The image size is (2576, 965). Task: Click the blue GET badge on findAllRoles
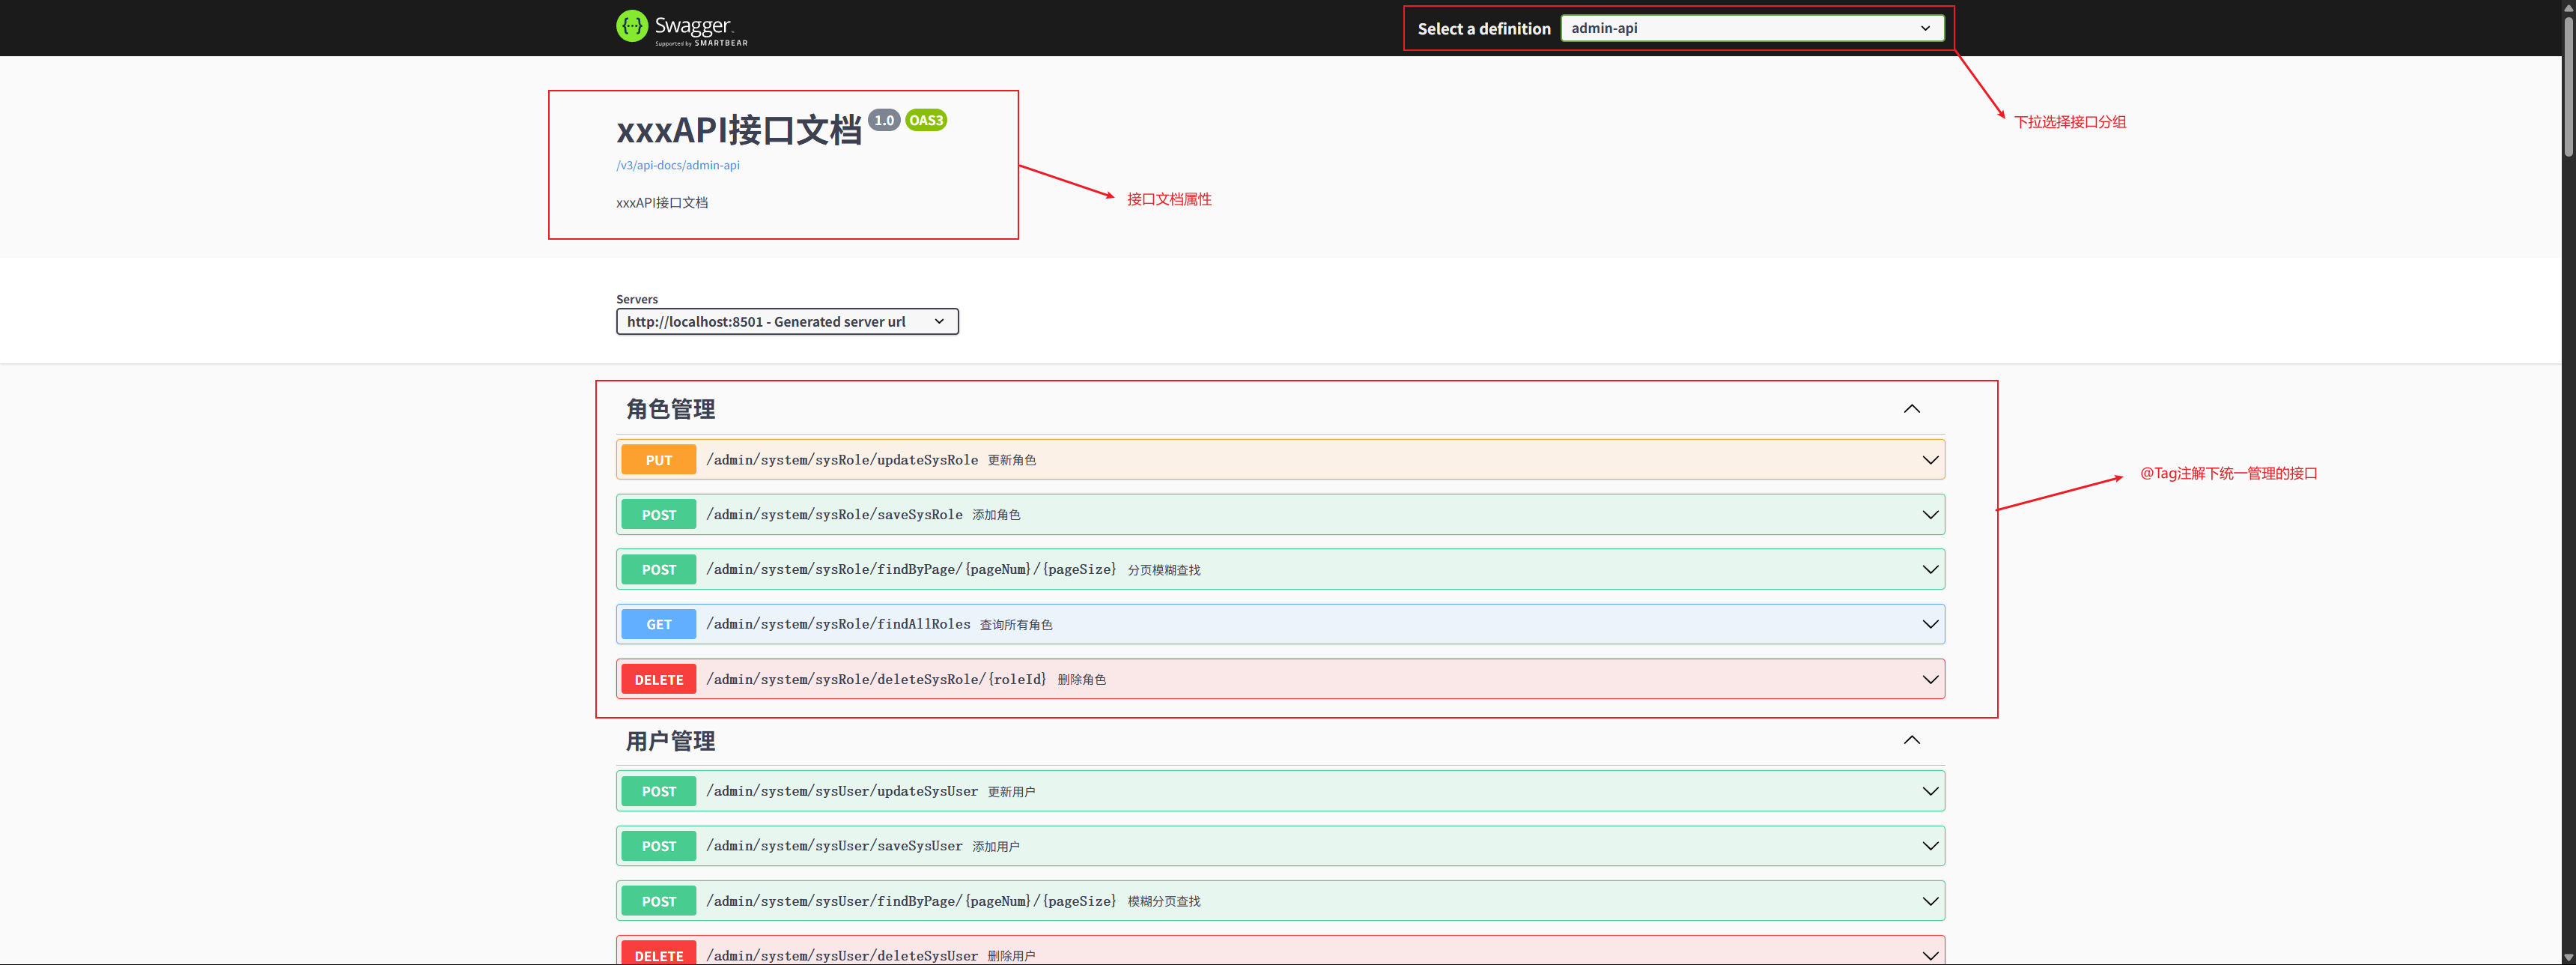click(658, 623)
